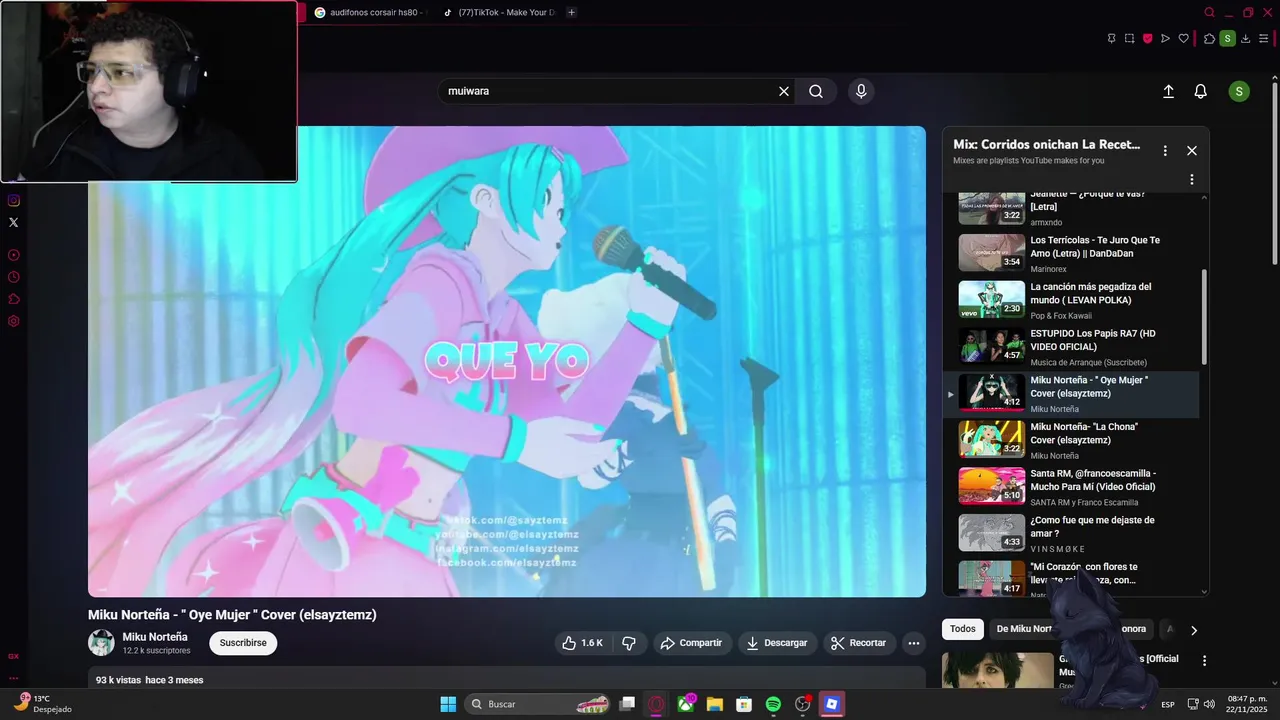Open more actions (three dots) under video
Screen dimensions: 1280x720
tap(913, 643)
